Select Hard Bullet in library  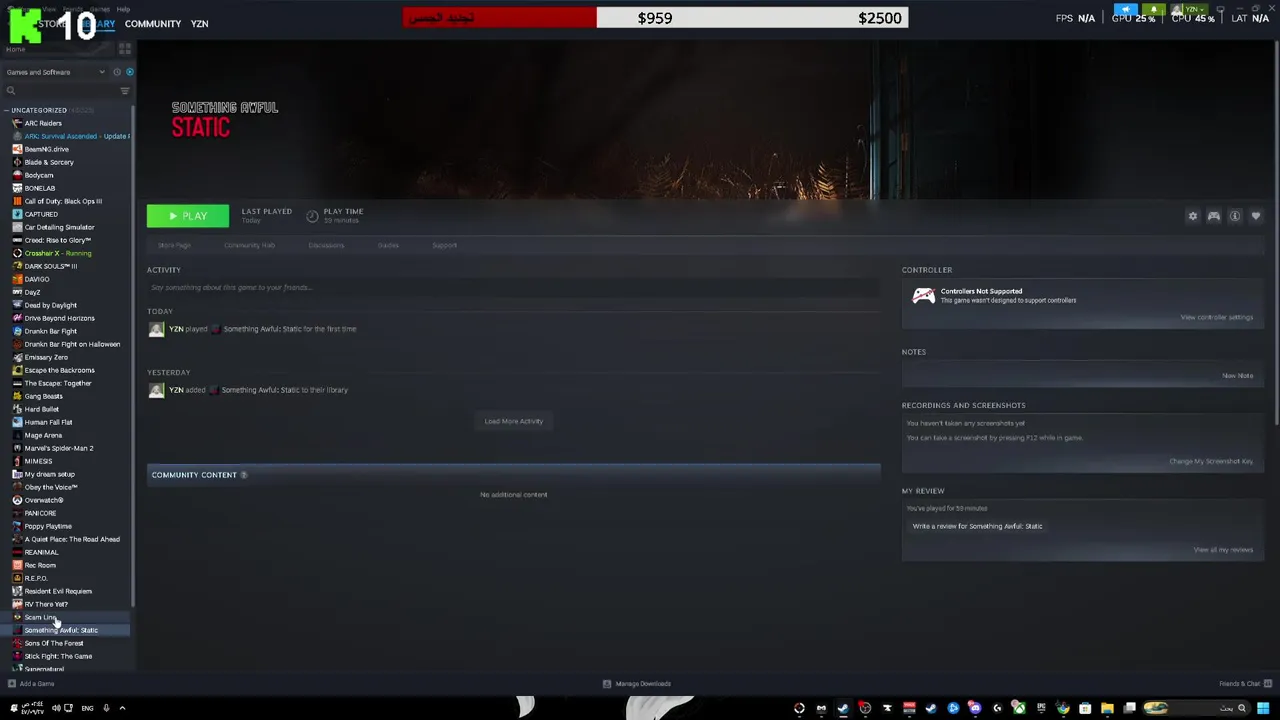tap(42, 409)
